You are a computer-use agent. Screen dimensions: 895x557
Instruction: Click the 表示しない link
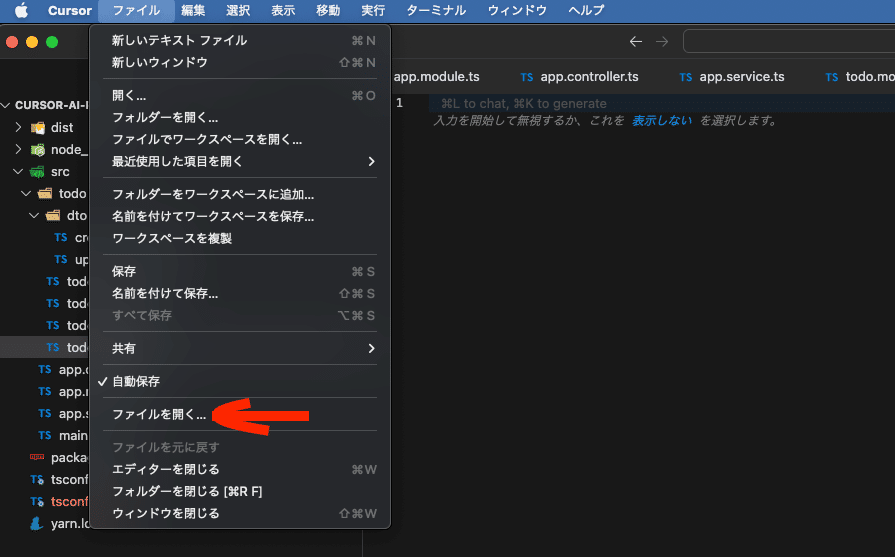(662, 120)
